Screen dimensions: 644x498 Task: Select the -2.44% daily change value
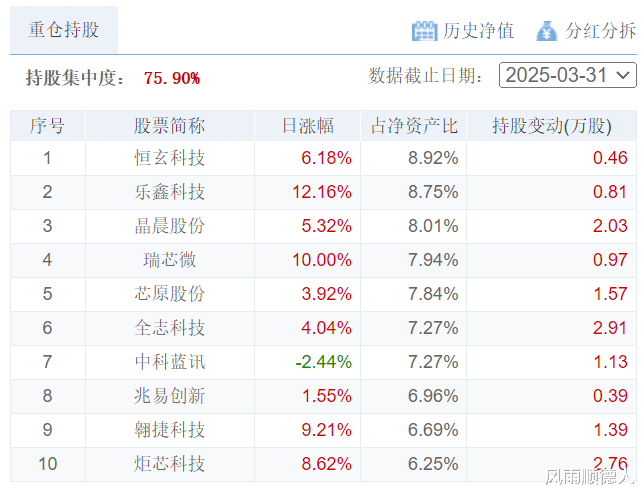click(x=324, y=362)
